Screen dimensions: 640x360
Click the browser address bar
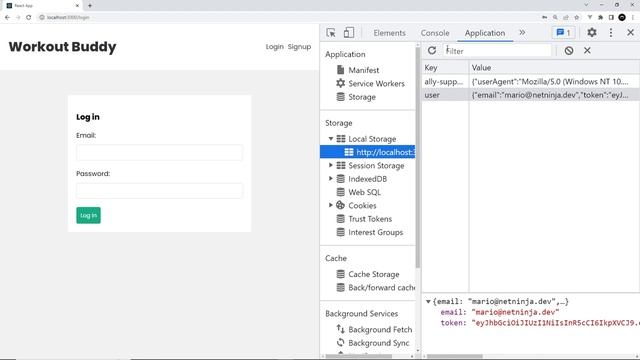pos(286,17)
